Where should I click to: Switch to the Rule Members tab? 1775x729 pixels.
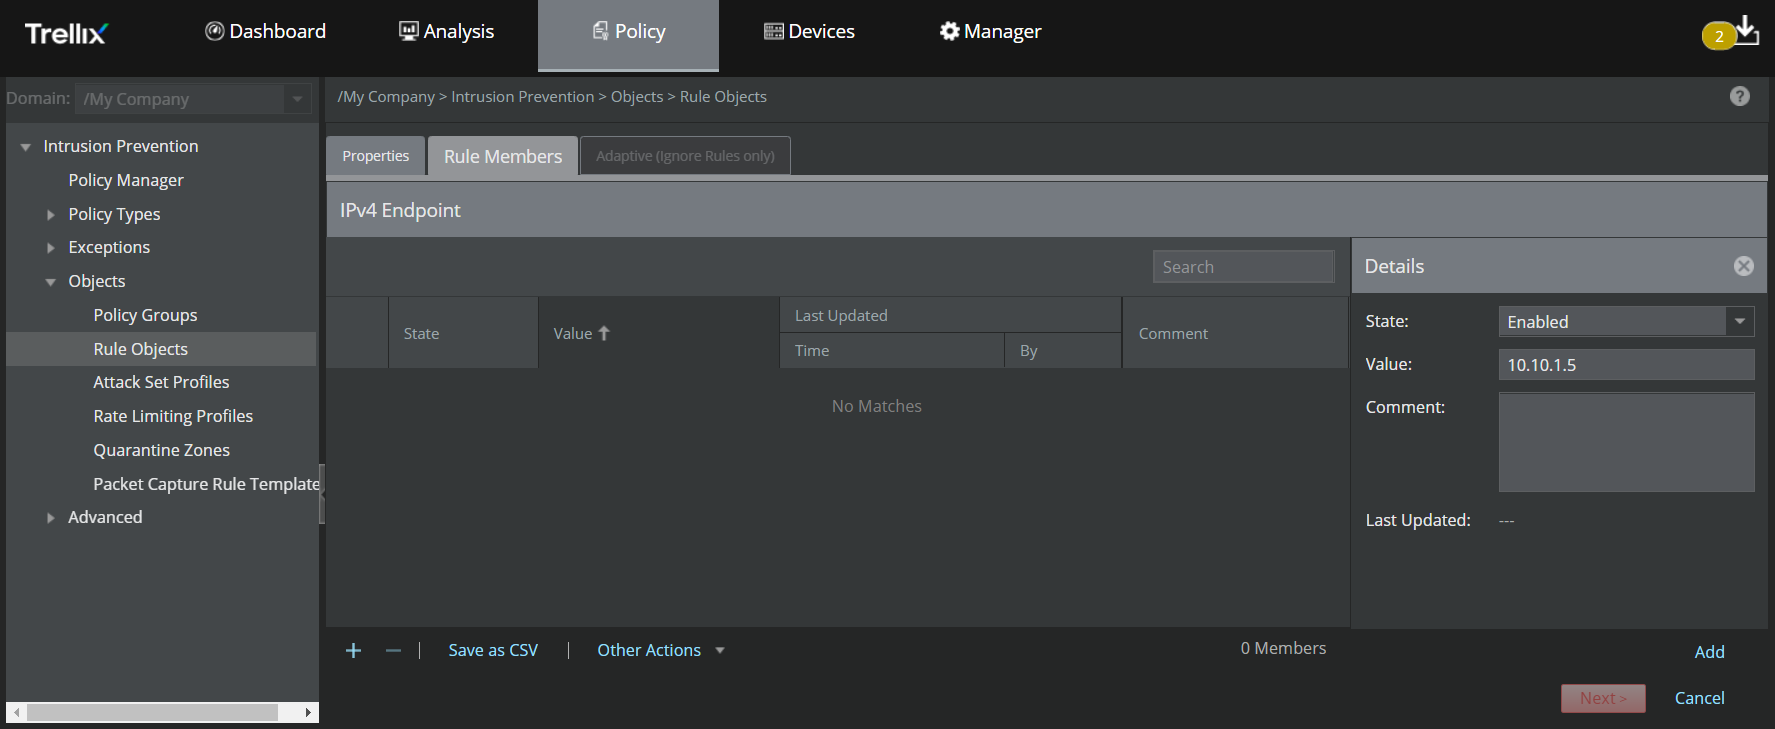coord(503,156)
